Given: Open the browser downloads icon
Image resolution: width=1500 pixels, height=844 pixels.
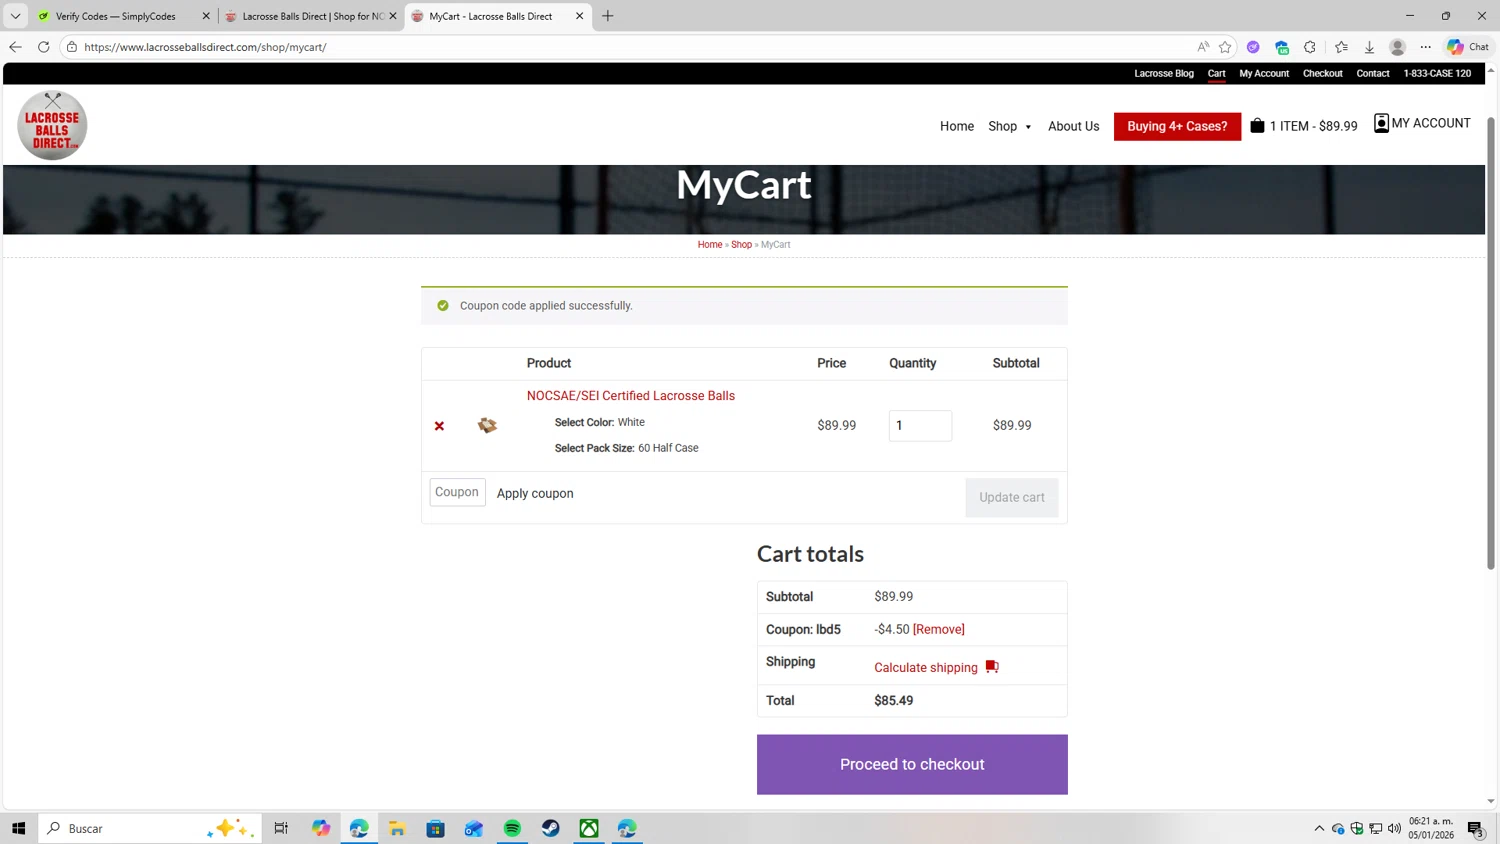Looking at the screenshot, I should [x=1369, y=47].
